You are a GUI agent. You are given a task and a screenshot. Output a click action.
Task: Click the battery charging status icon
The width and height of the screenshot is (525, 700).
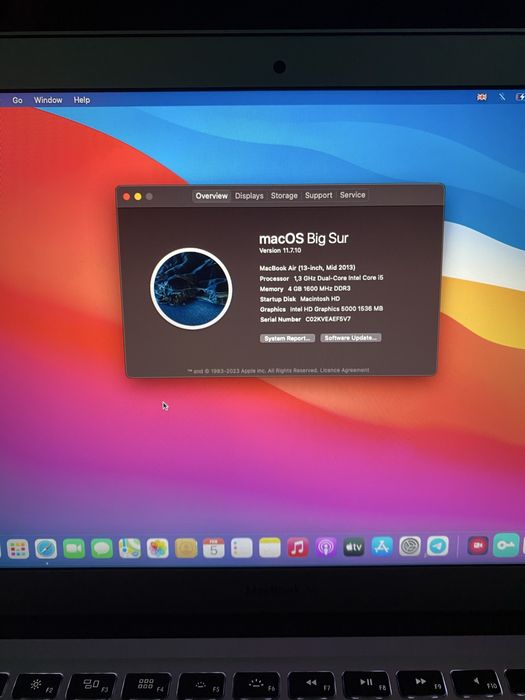pyautogui.click(x=520, y=97)
